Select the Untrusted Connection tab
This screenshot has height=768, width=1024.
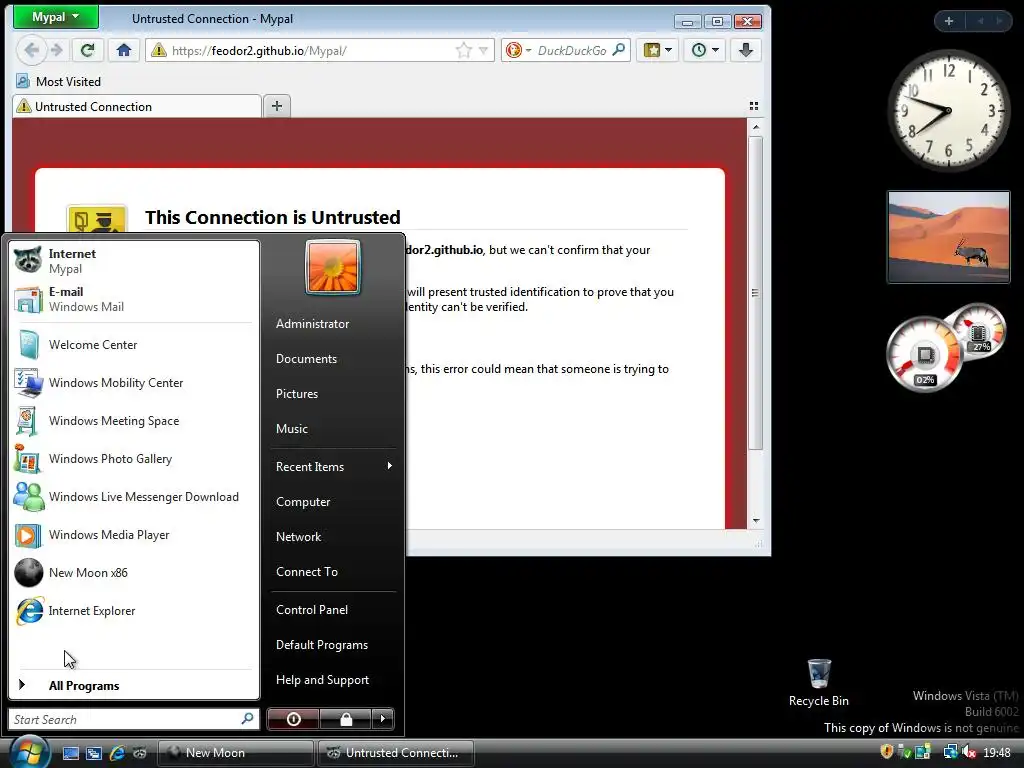[x=137, y=106]
